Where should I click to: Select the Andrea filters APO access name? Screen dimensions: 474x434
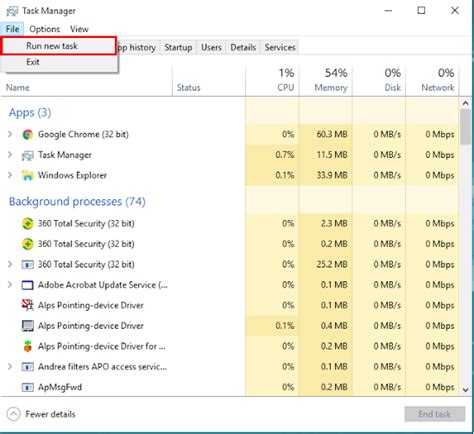pyautogui.click(x=102, y=367)
